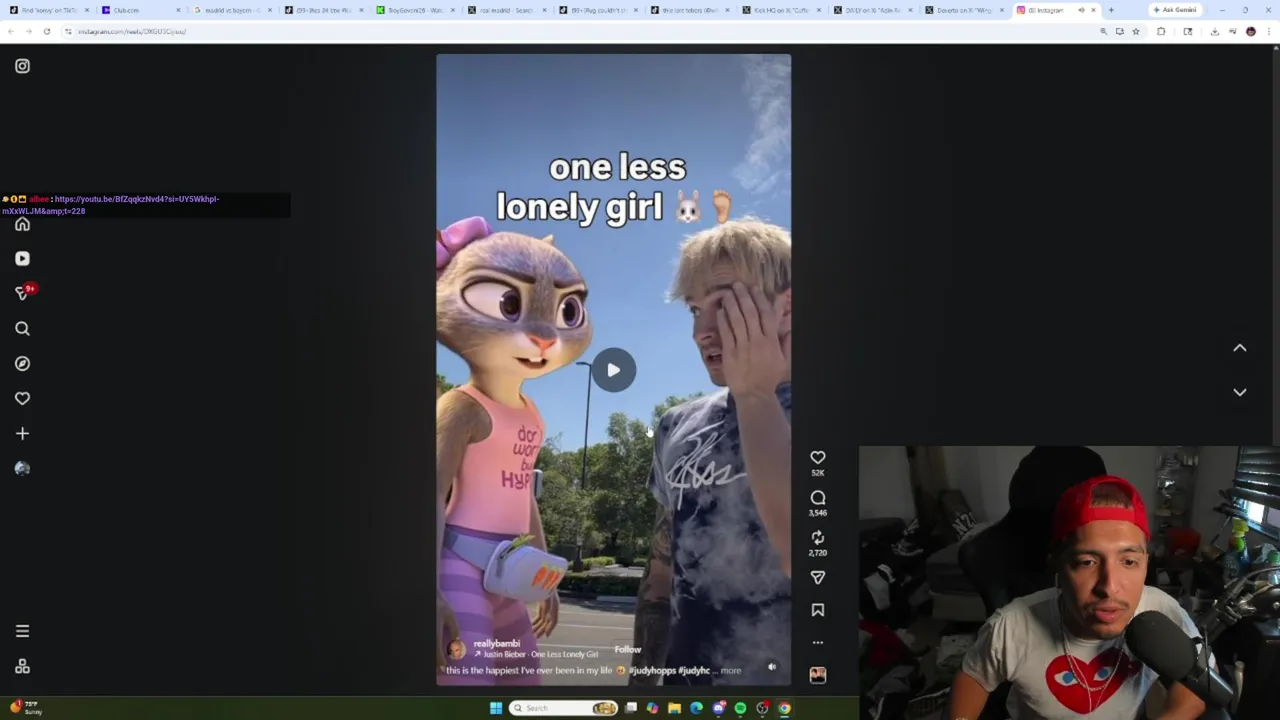Open the browser zoom magnifier icon
Image resolution: width=1280 pixels, height=720 pixels.
pos(1103,31)
